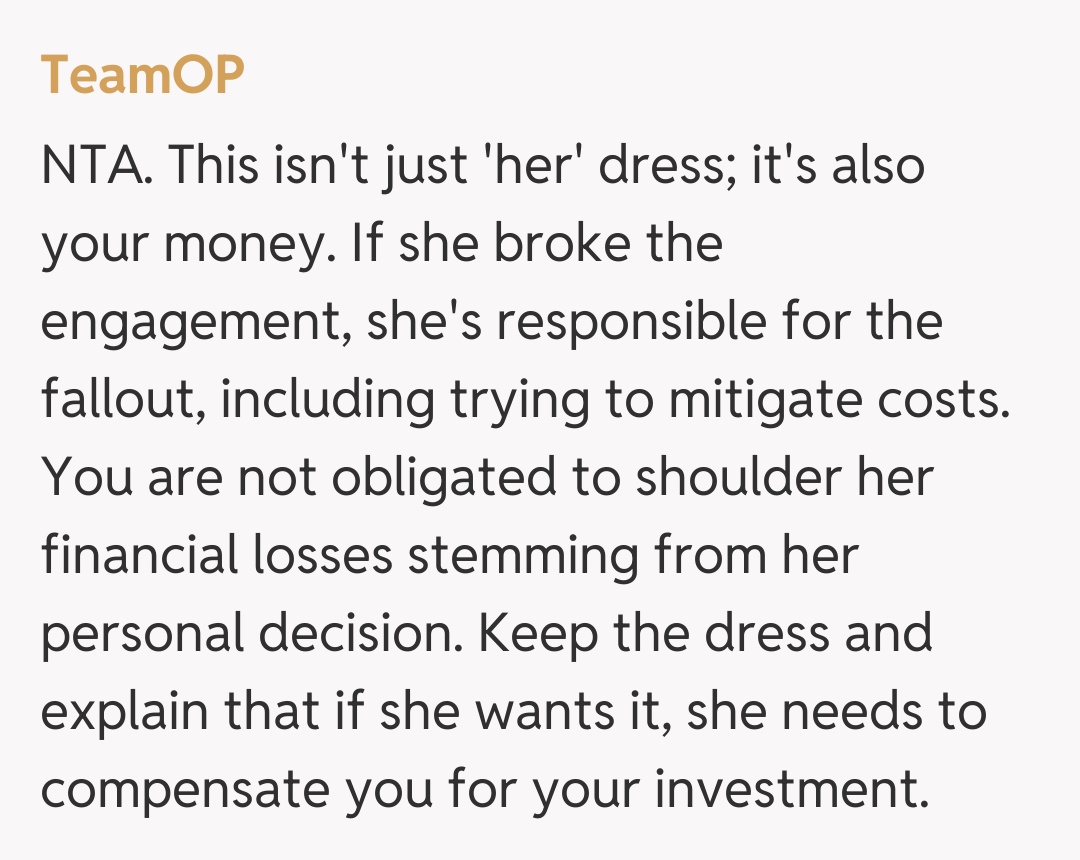Click the words 'she needs to'

click(x=836, y=712)
